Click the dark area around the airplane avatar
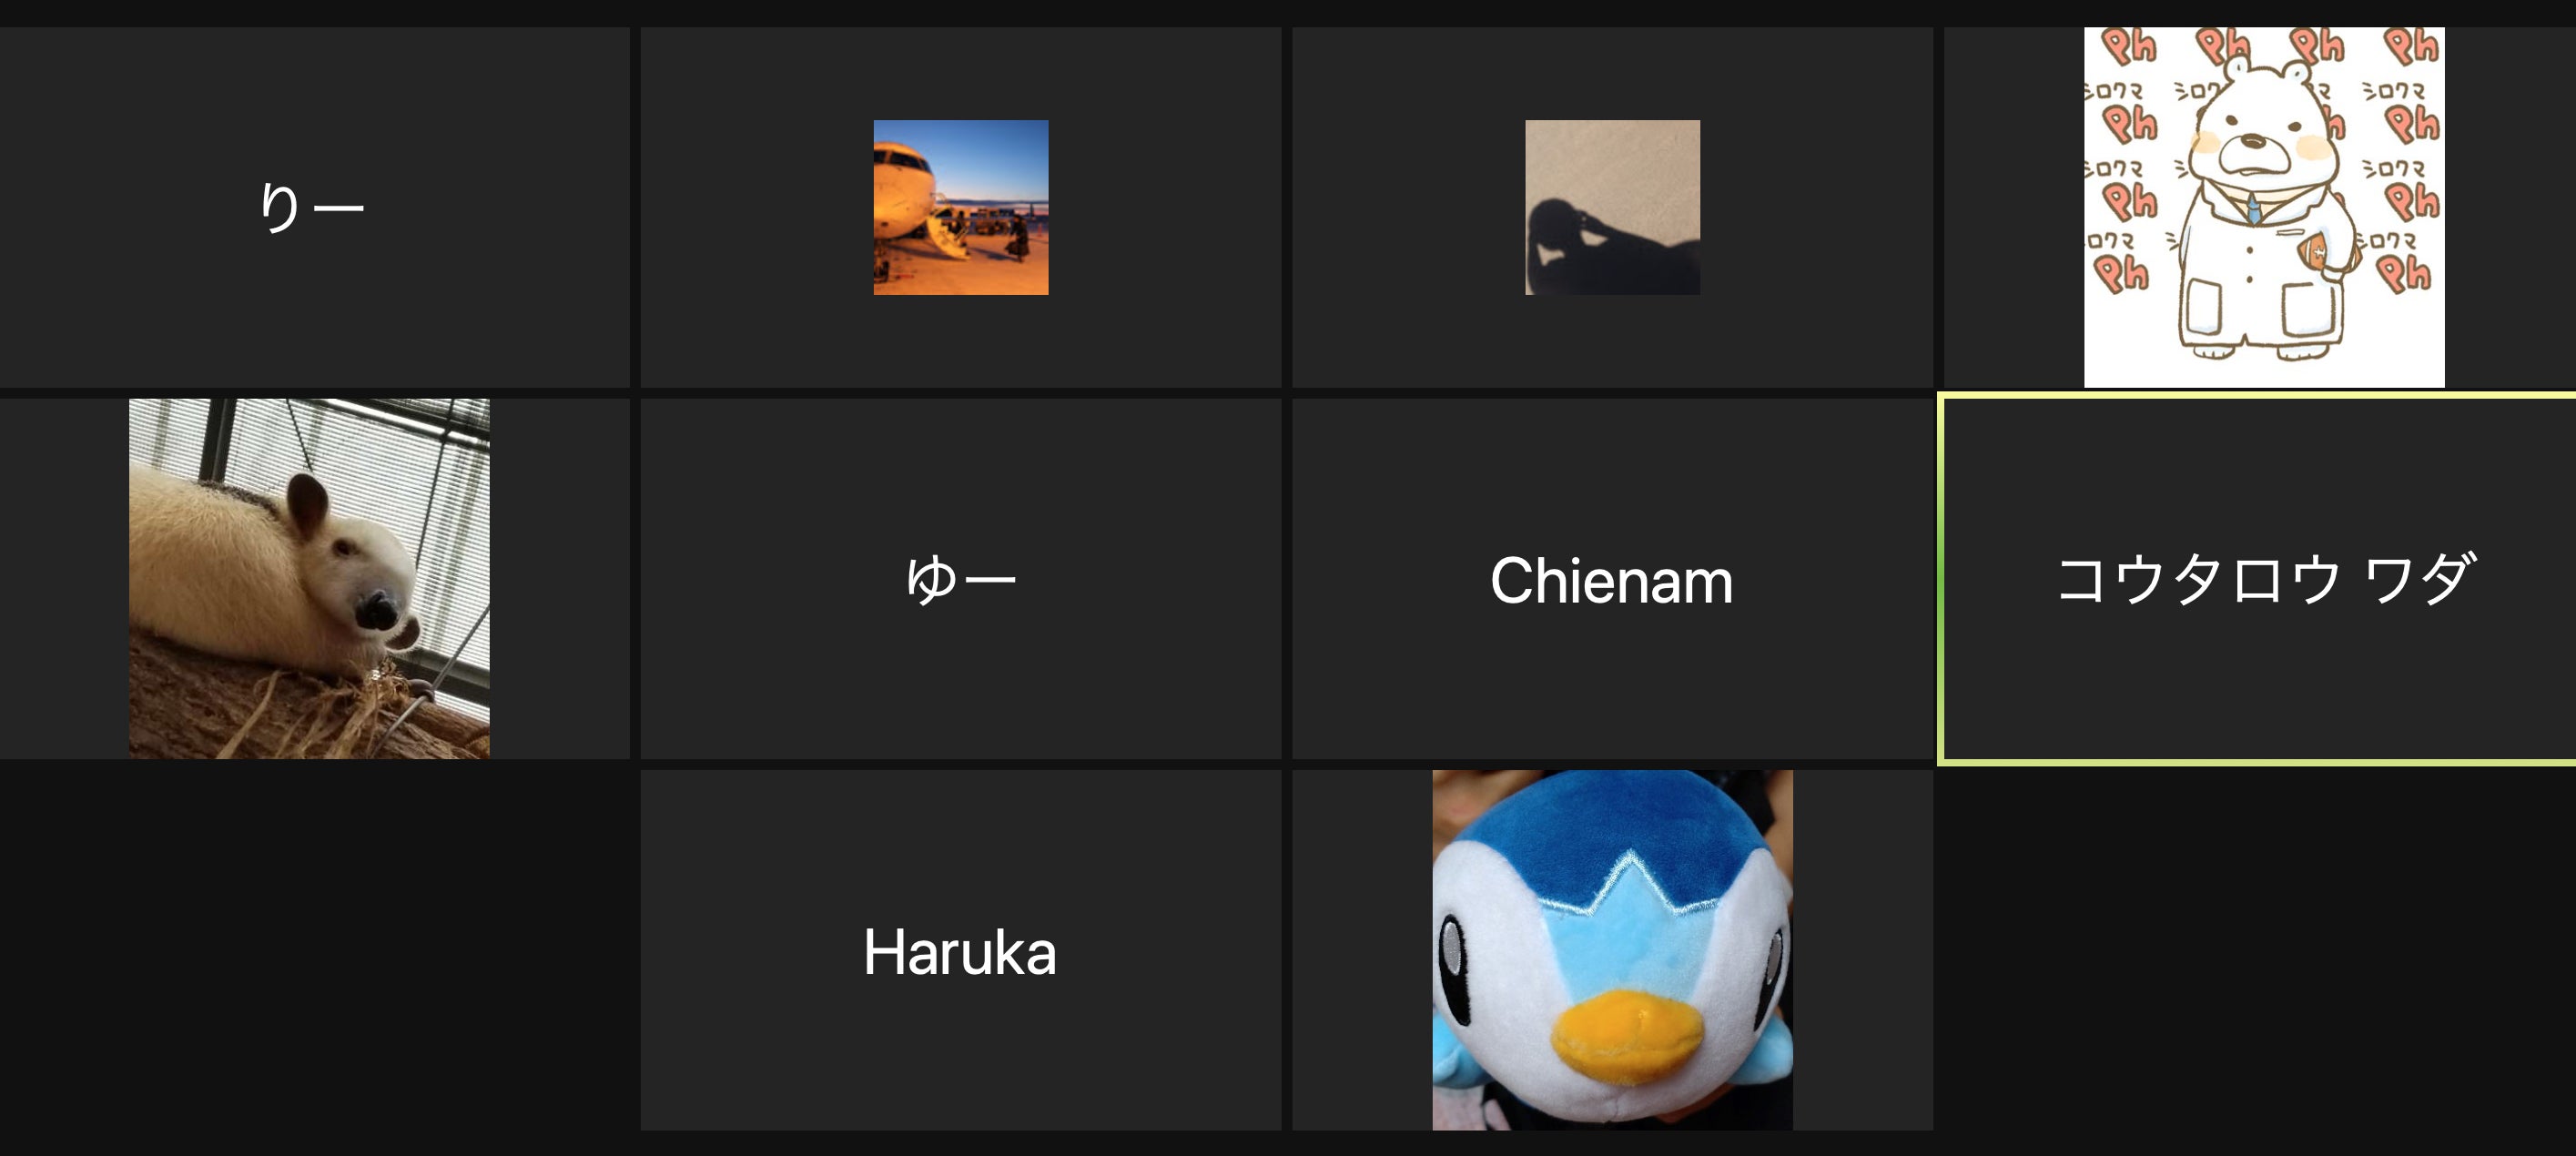The image size is (2576, 1156). [760, 207]
